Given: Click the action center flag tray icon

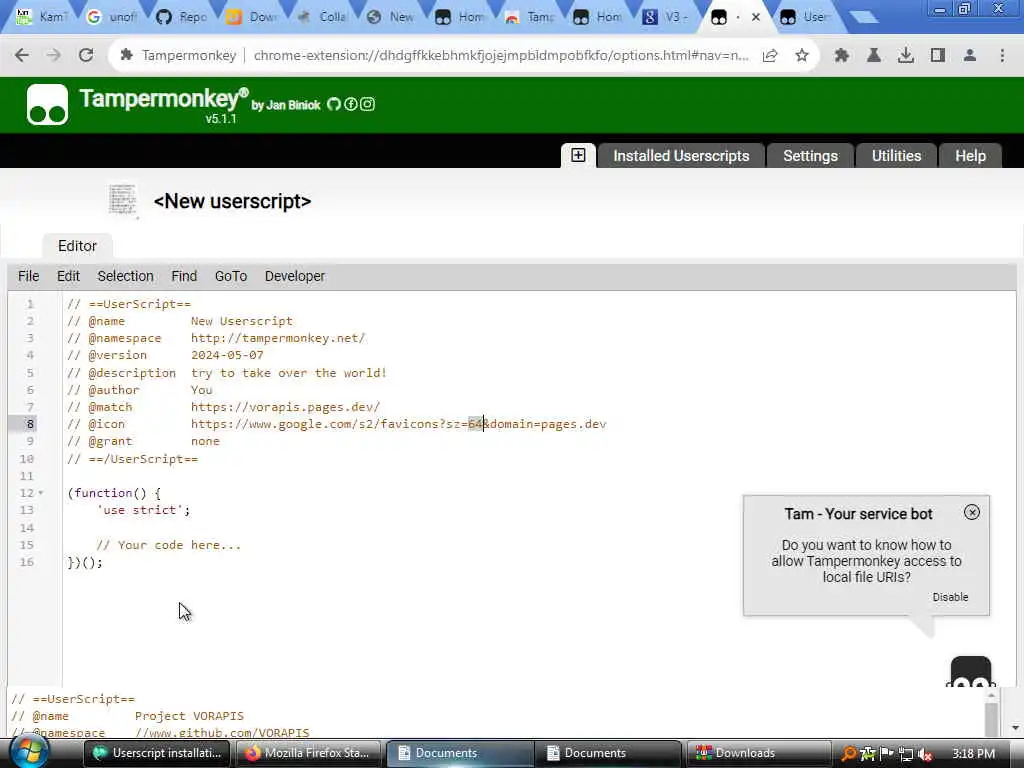Looking at the screenshot, I should tap(887, 754).
